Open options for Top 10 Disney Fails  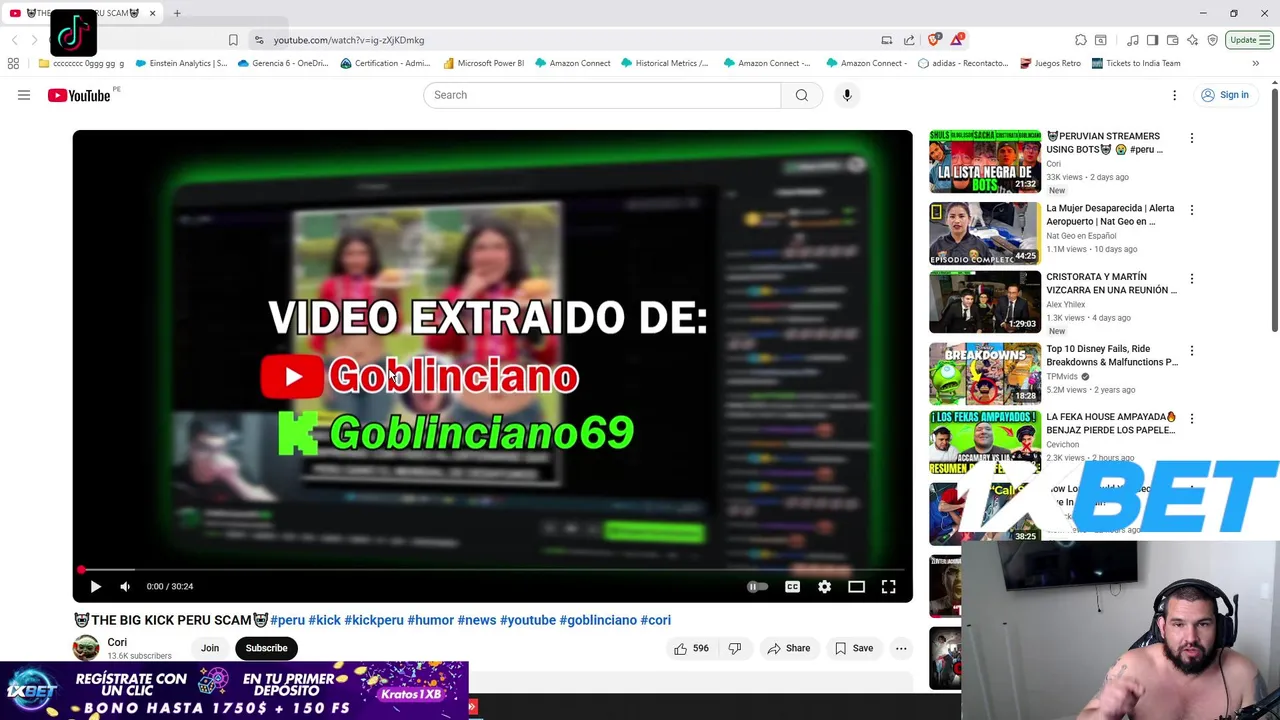(1191, 351)
